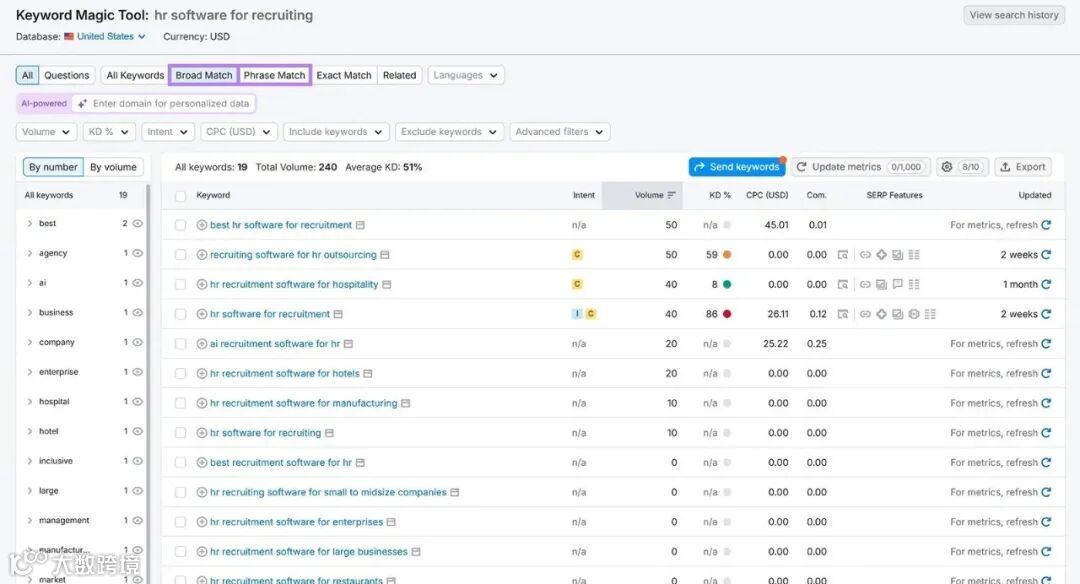The image size is (1080, 584).
Task: Open table settings gear icon
Action: click(947, 167)
